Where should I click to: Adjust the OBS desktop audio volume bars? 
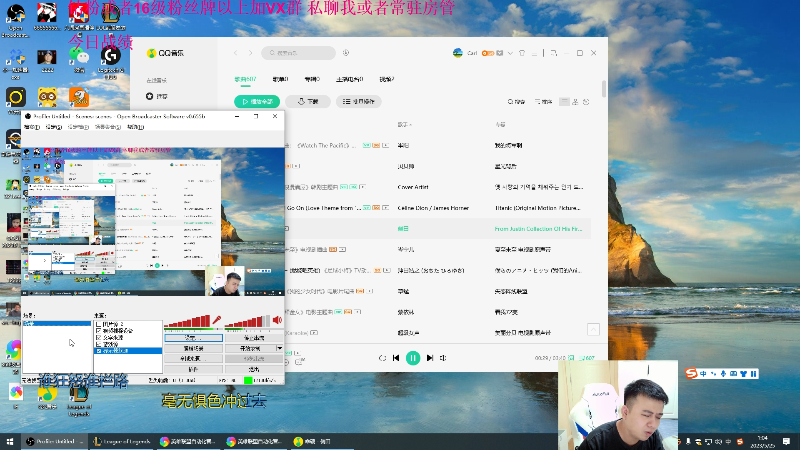pos(247,321)
